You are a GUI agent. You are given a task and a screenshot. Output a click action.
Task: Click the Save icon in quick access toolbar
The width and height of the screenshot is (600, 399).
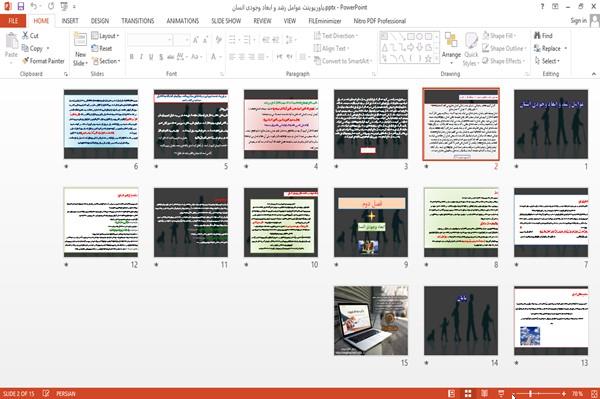[21, 7]
